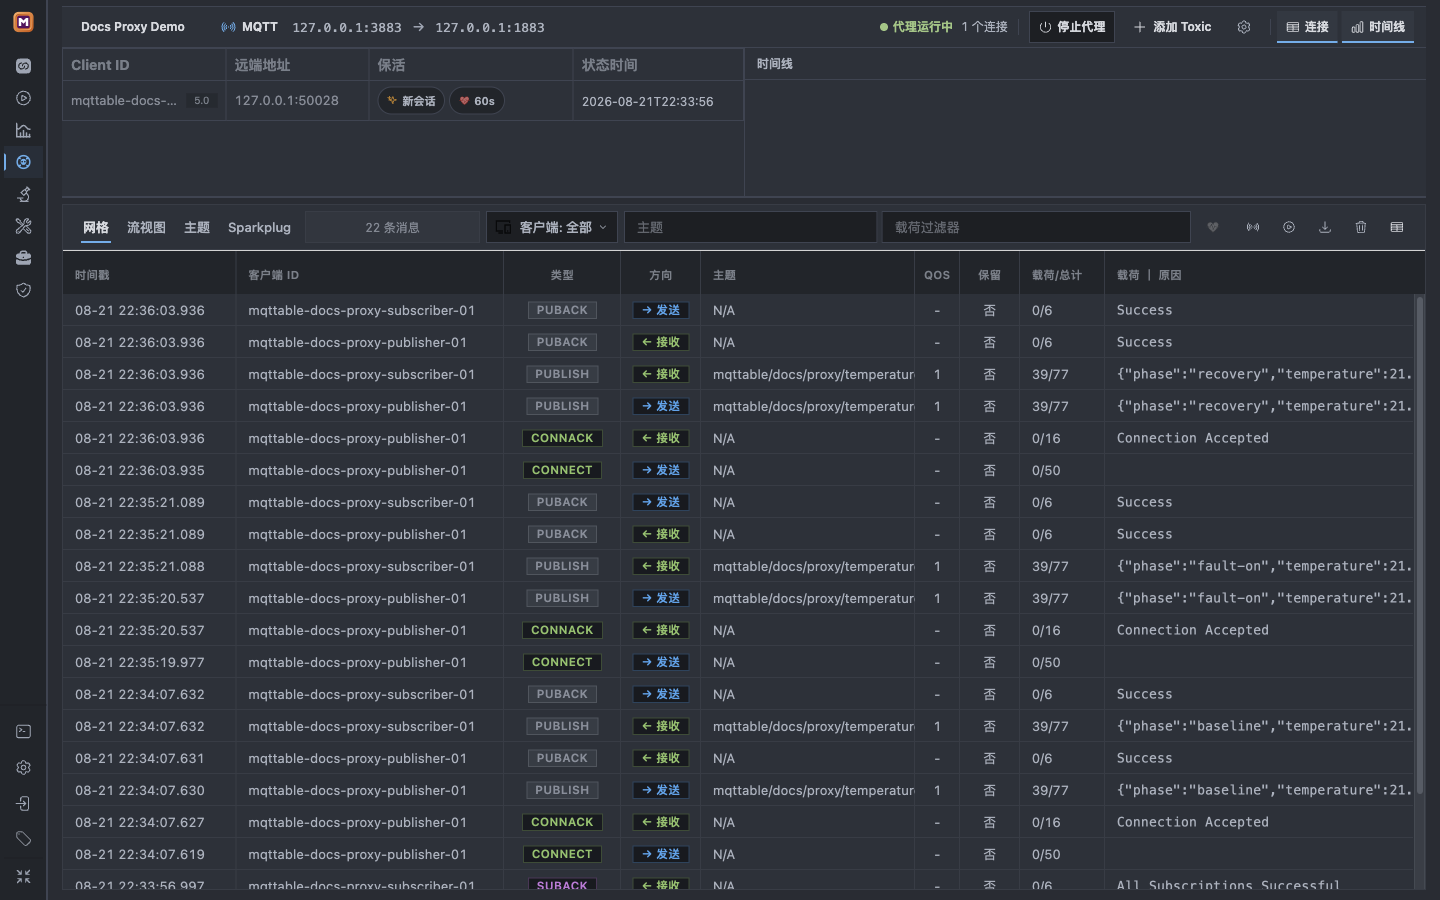
Task: Click the CONNACK badge at 22:35:20.537
Action: pos(562,630)
